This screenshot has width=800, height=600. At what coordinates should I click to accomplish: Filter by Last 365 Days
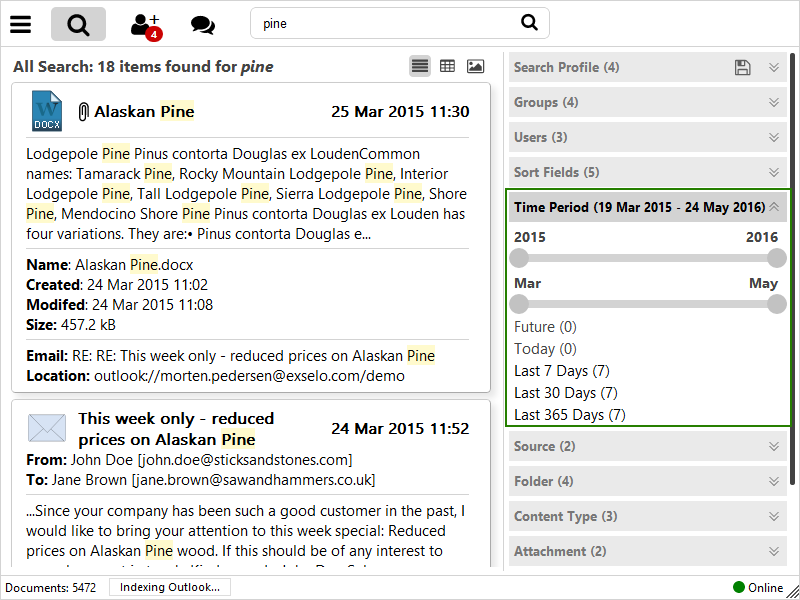tap(569, 415)
